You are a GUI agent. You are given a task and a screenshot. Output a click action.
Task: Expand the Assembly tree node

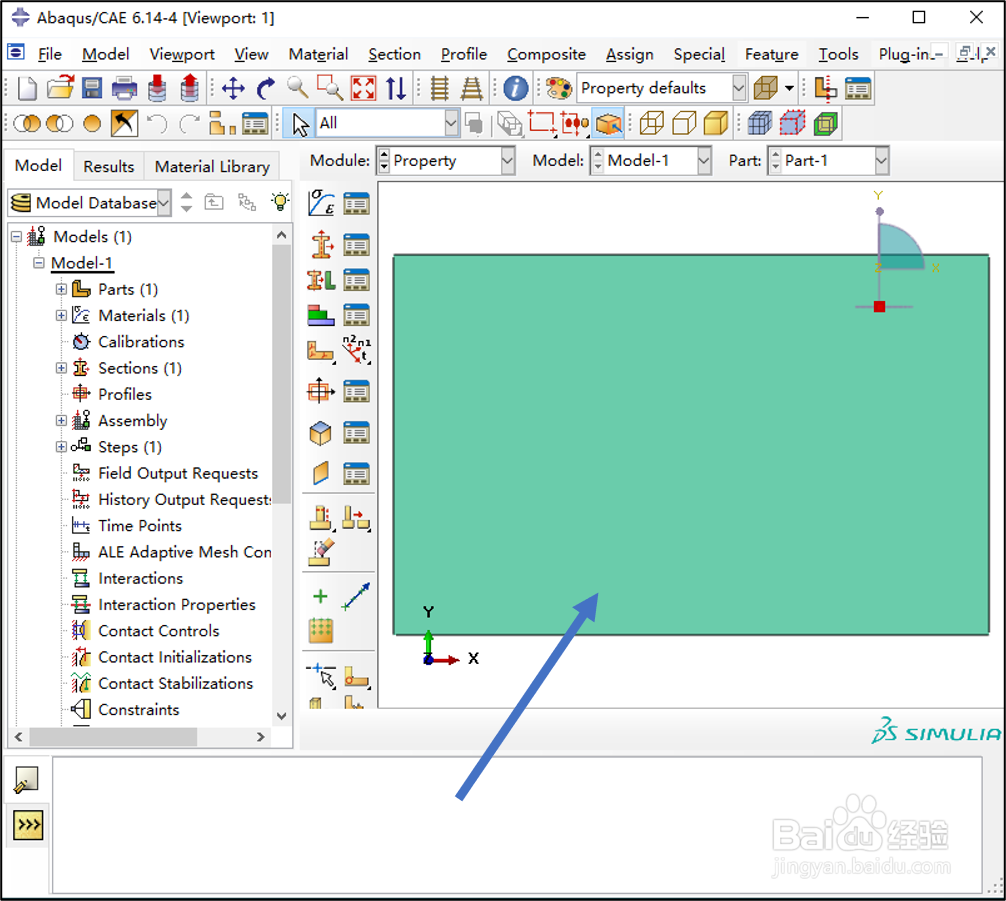[61, 421]
